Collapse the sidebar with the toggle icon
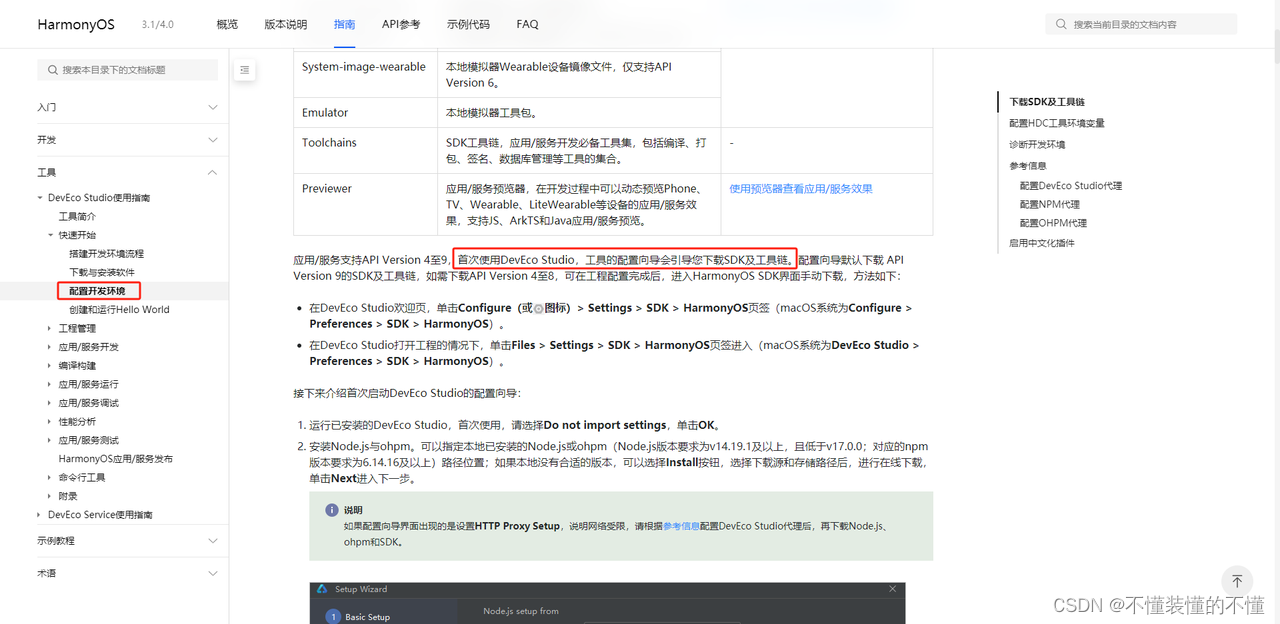The image size is (1280, 624). [x=245, y=70]
